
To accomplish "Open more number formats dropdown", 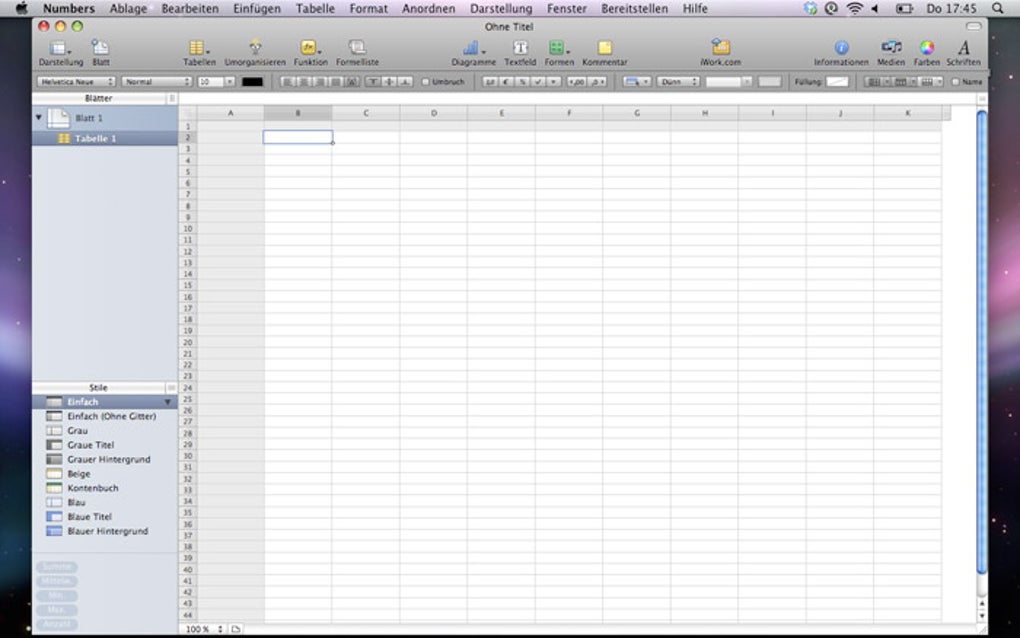I will coord(554,82).
